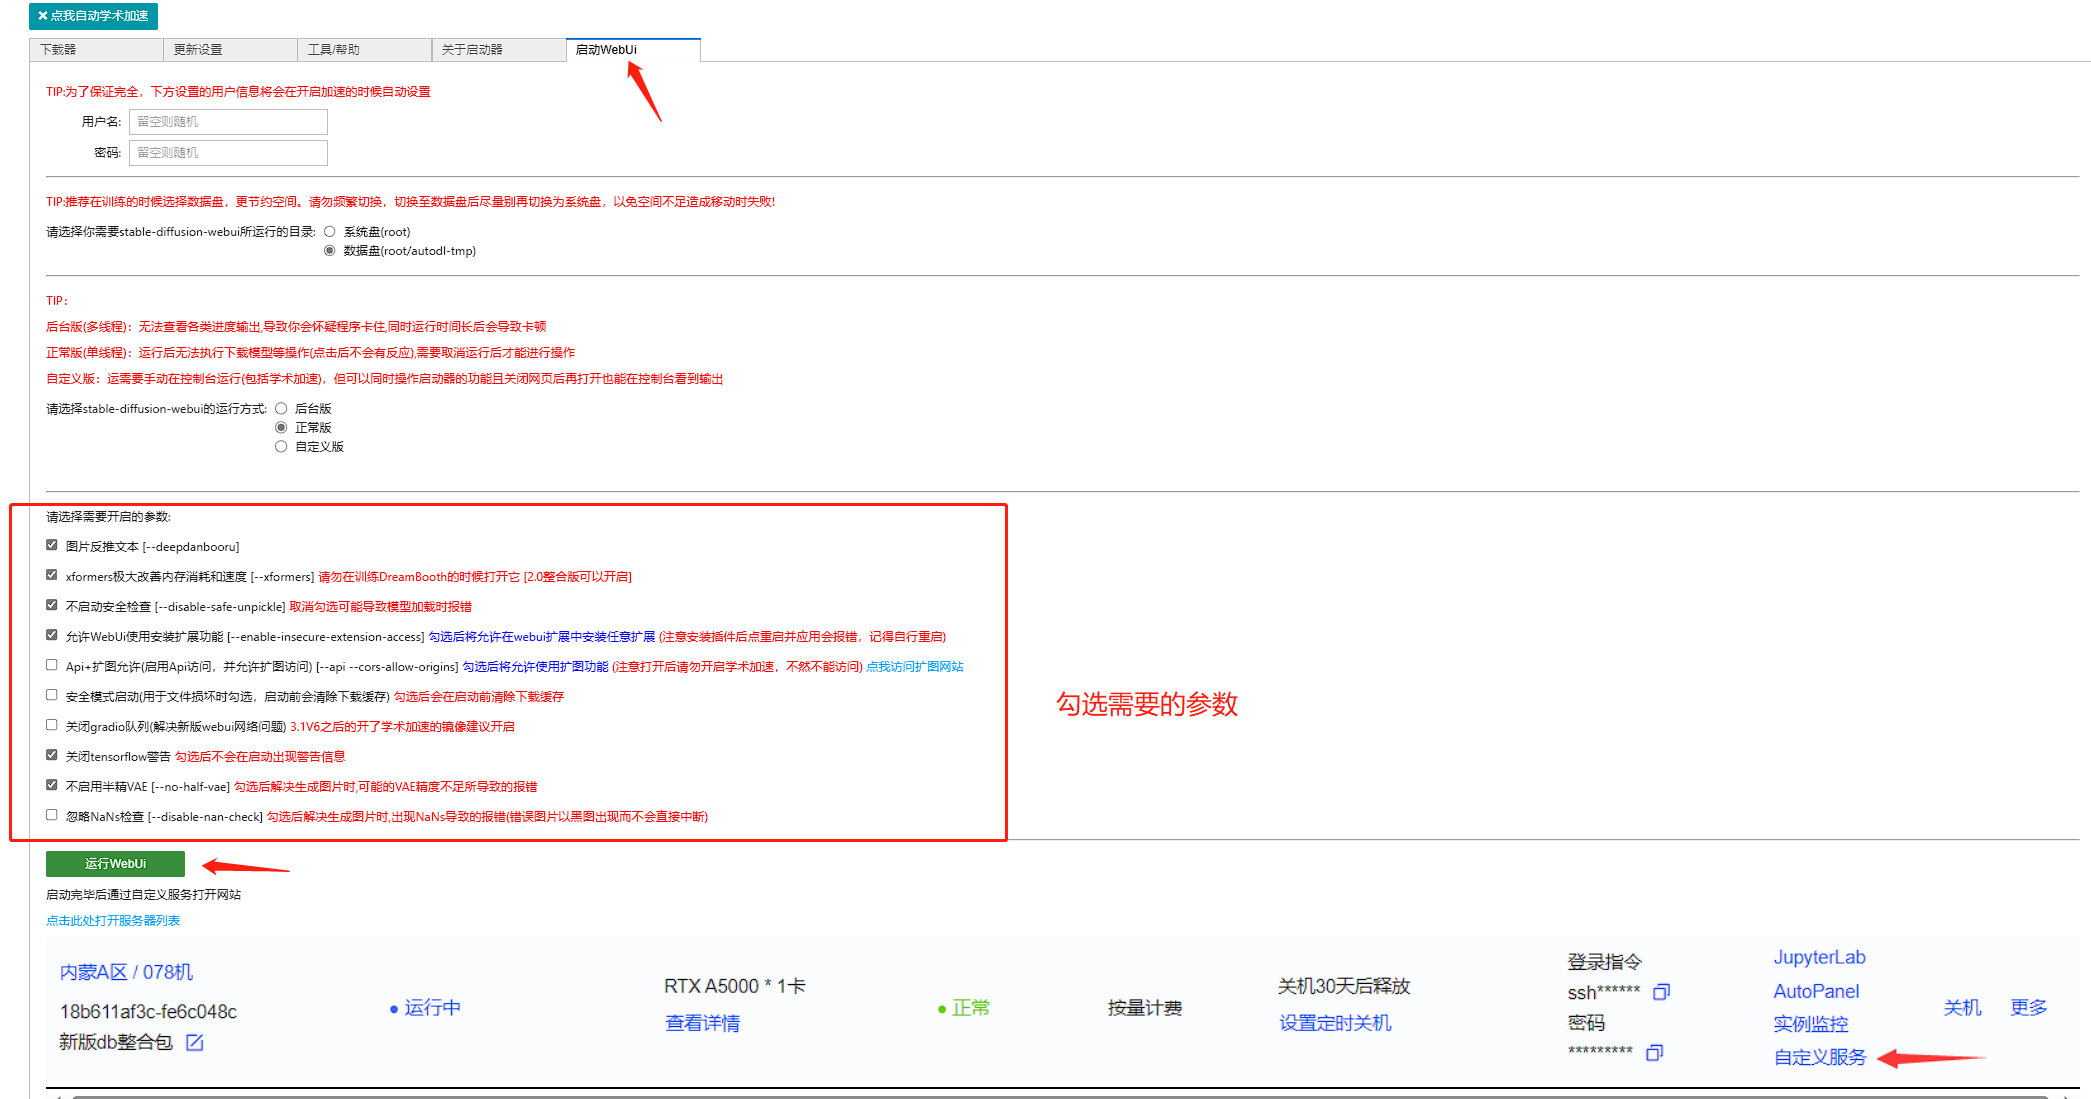Uncheck 图片反推文本 deepdanbooru option

(x=51, y=544)
